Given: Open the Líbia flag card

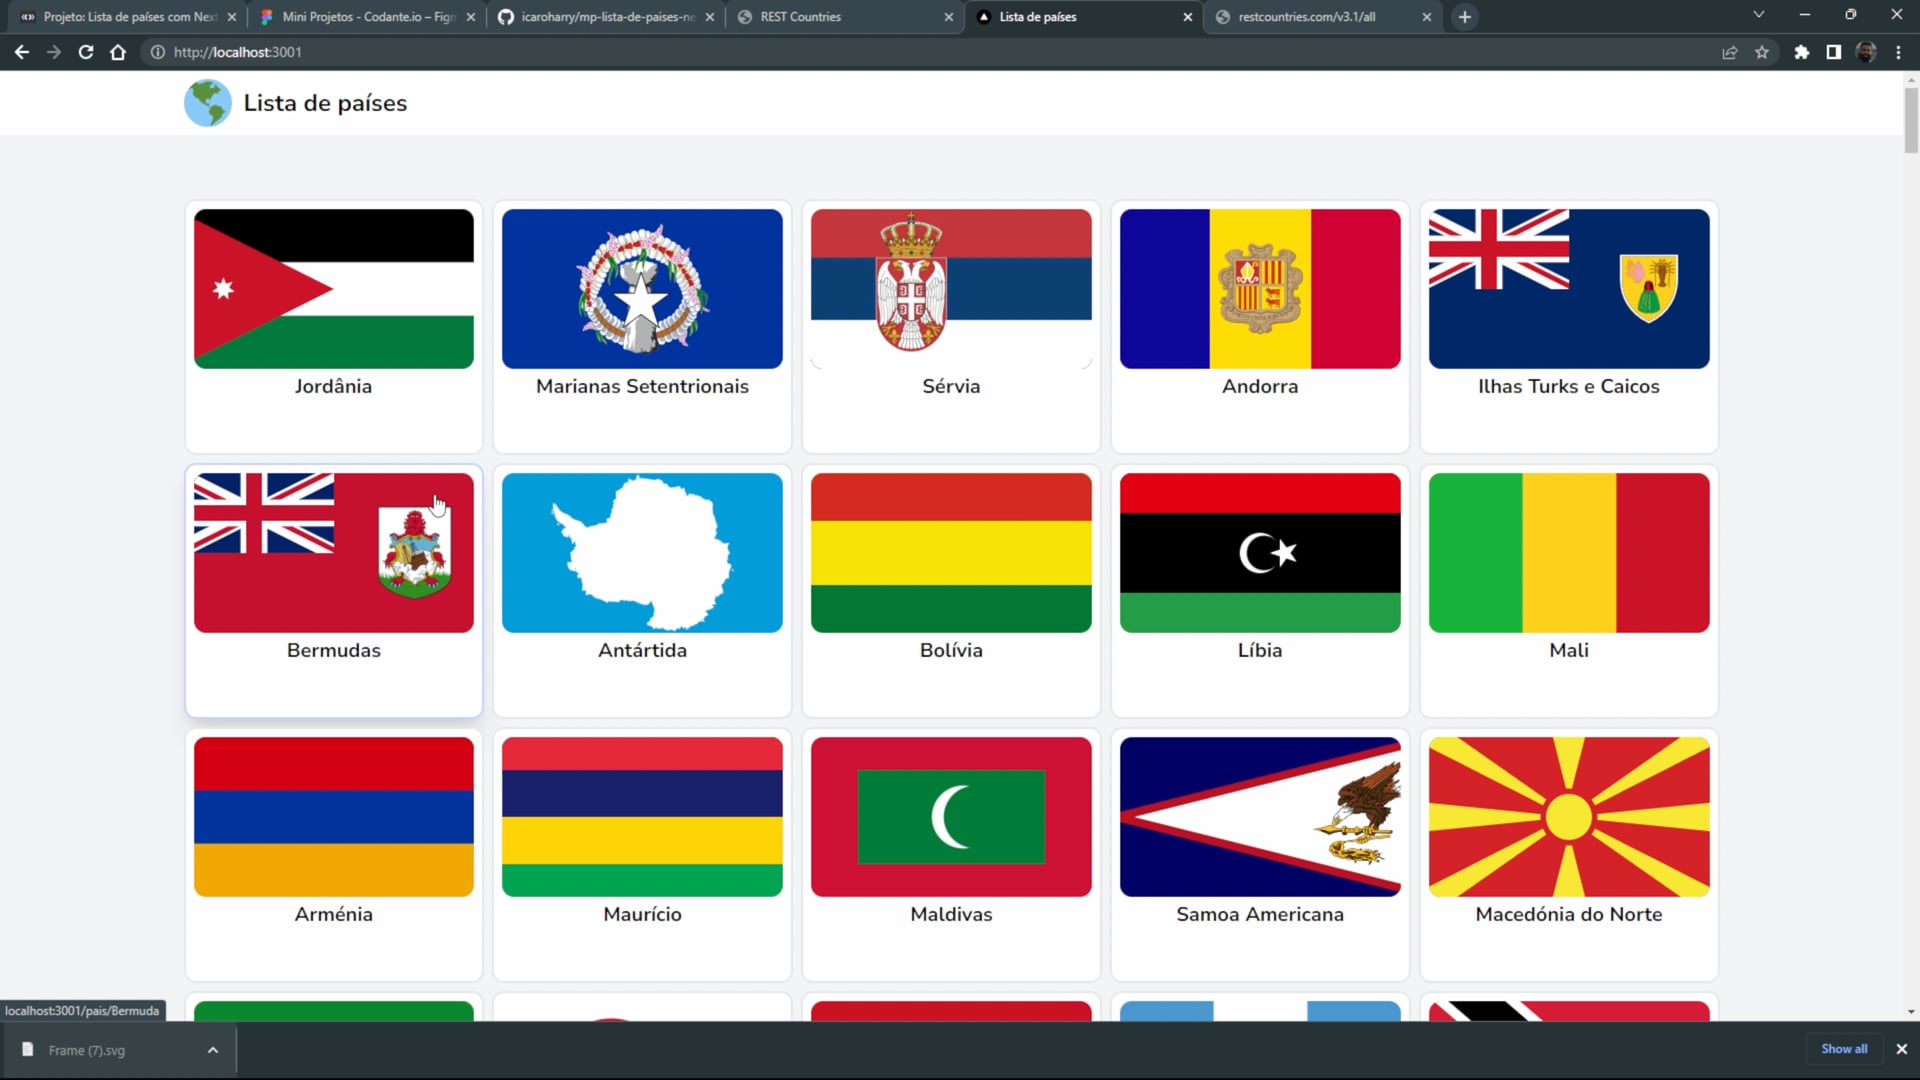Looking at the screenshot, I should tap(1260, 591).
